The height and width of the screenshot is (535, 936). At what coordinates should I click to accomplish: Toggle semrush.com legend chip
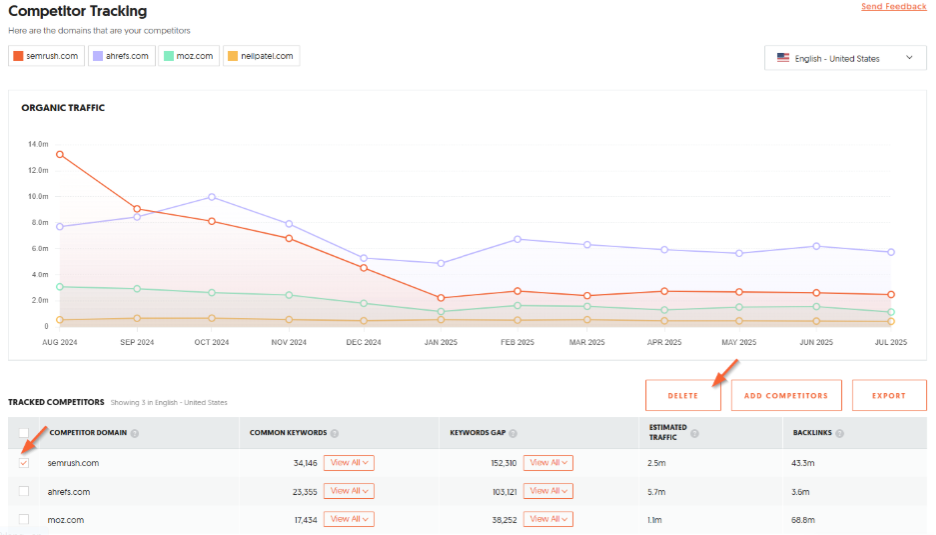pyautogui.click(x=46, y=56)
